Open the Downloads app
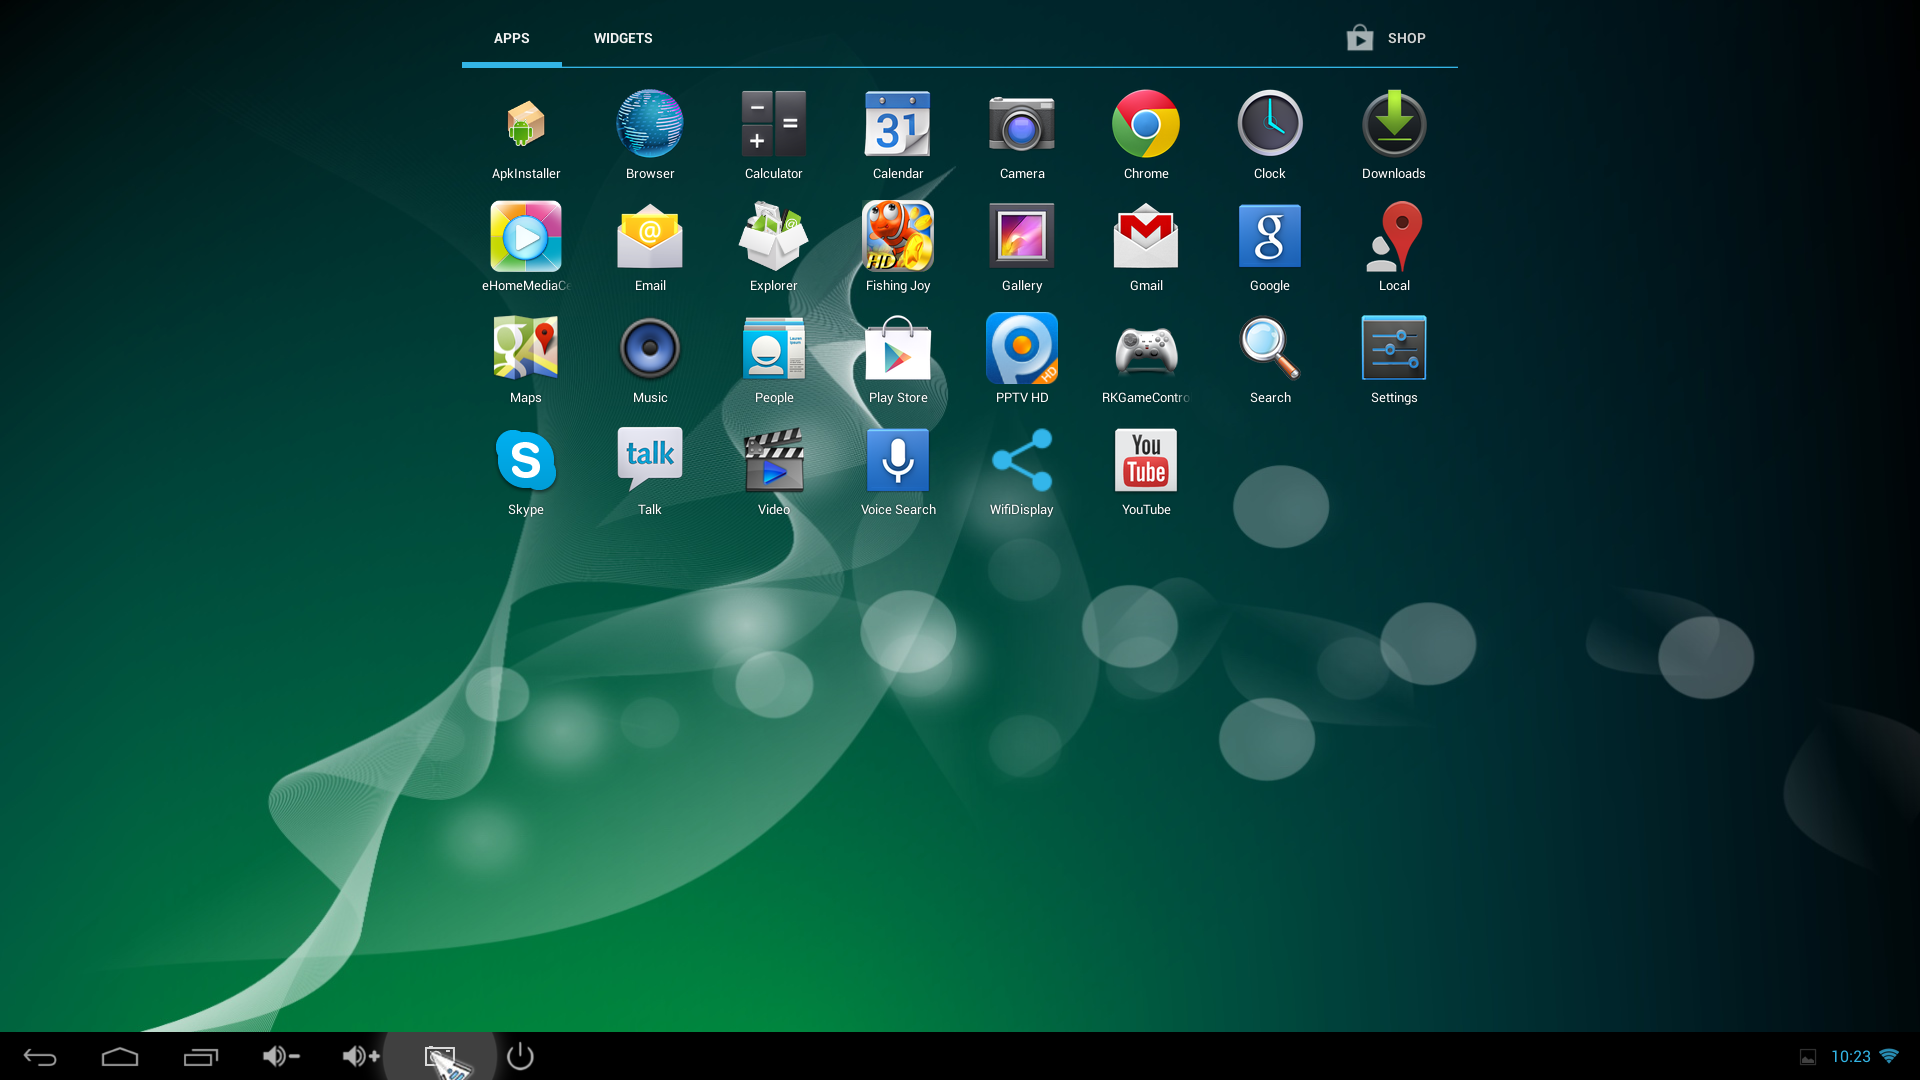1920x1080 pixels. click(1394, 124)
